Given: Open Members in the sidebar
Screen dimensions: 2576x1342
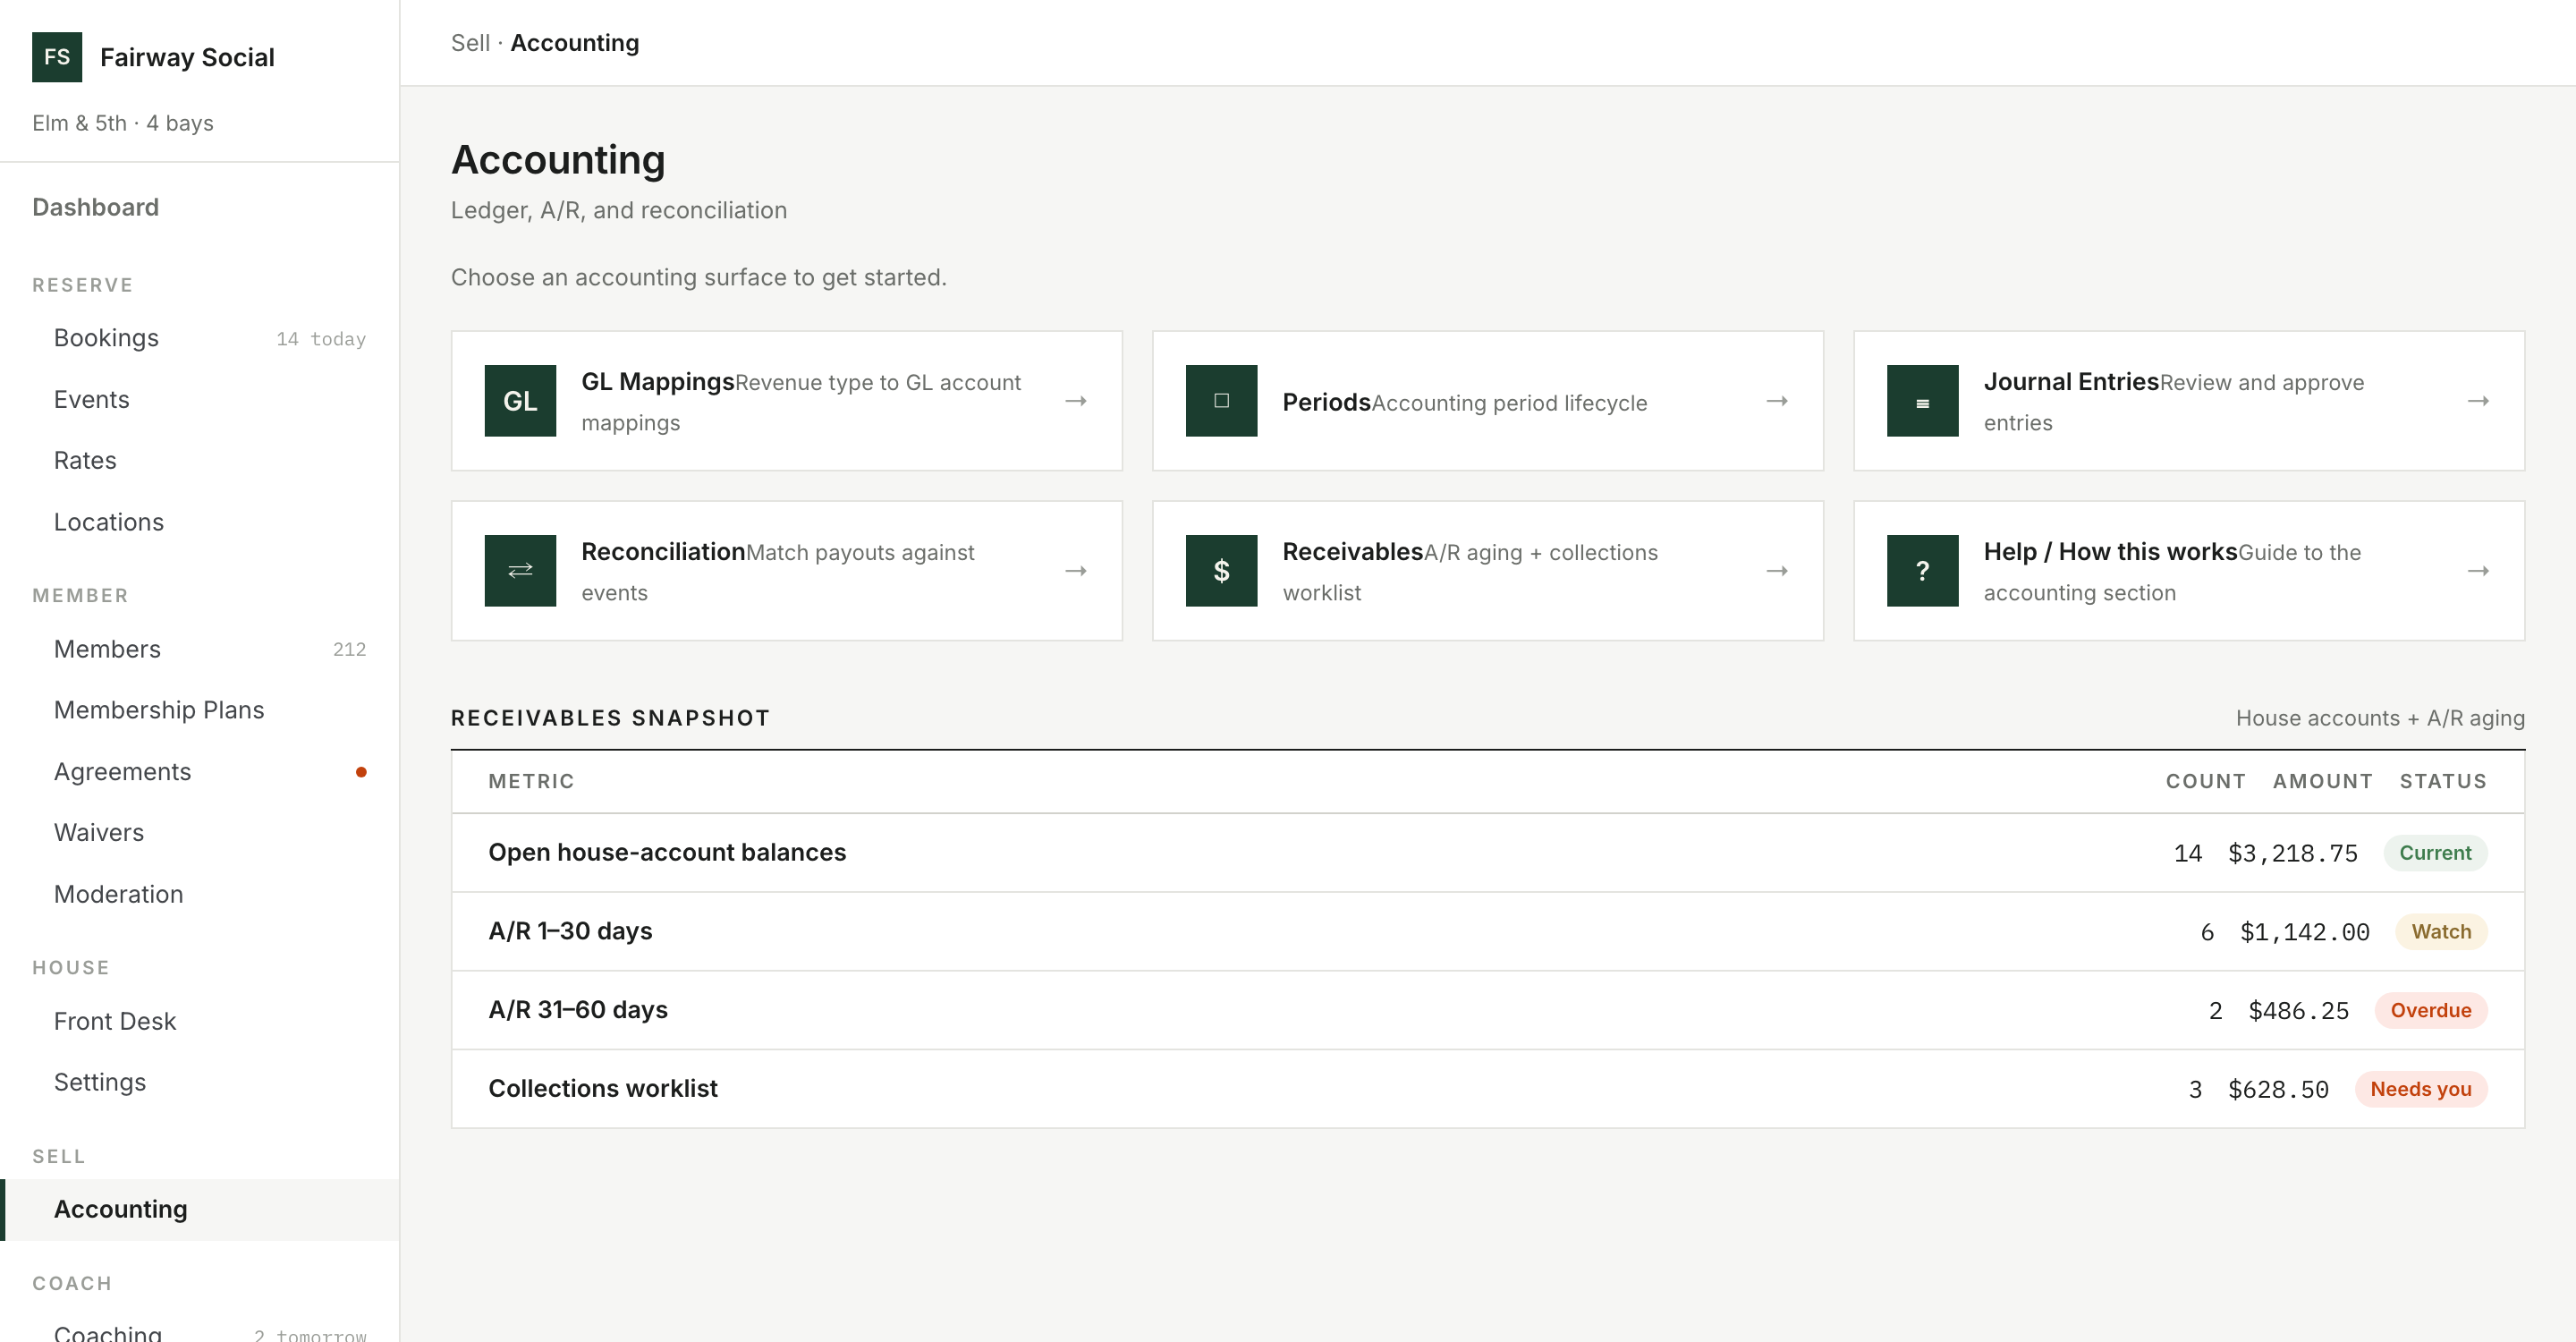Looking at the screenshot, I should 200,649.
